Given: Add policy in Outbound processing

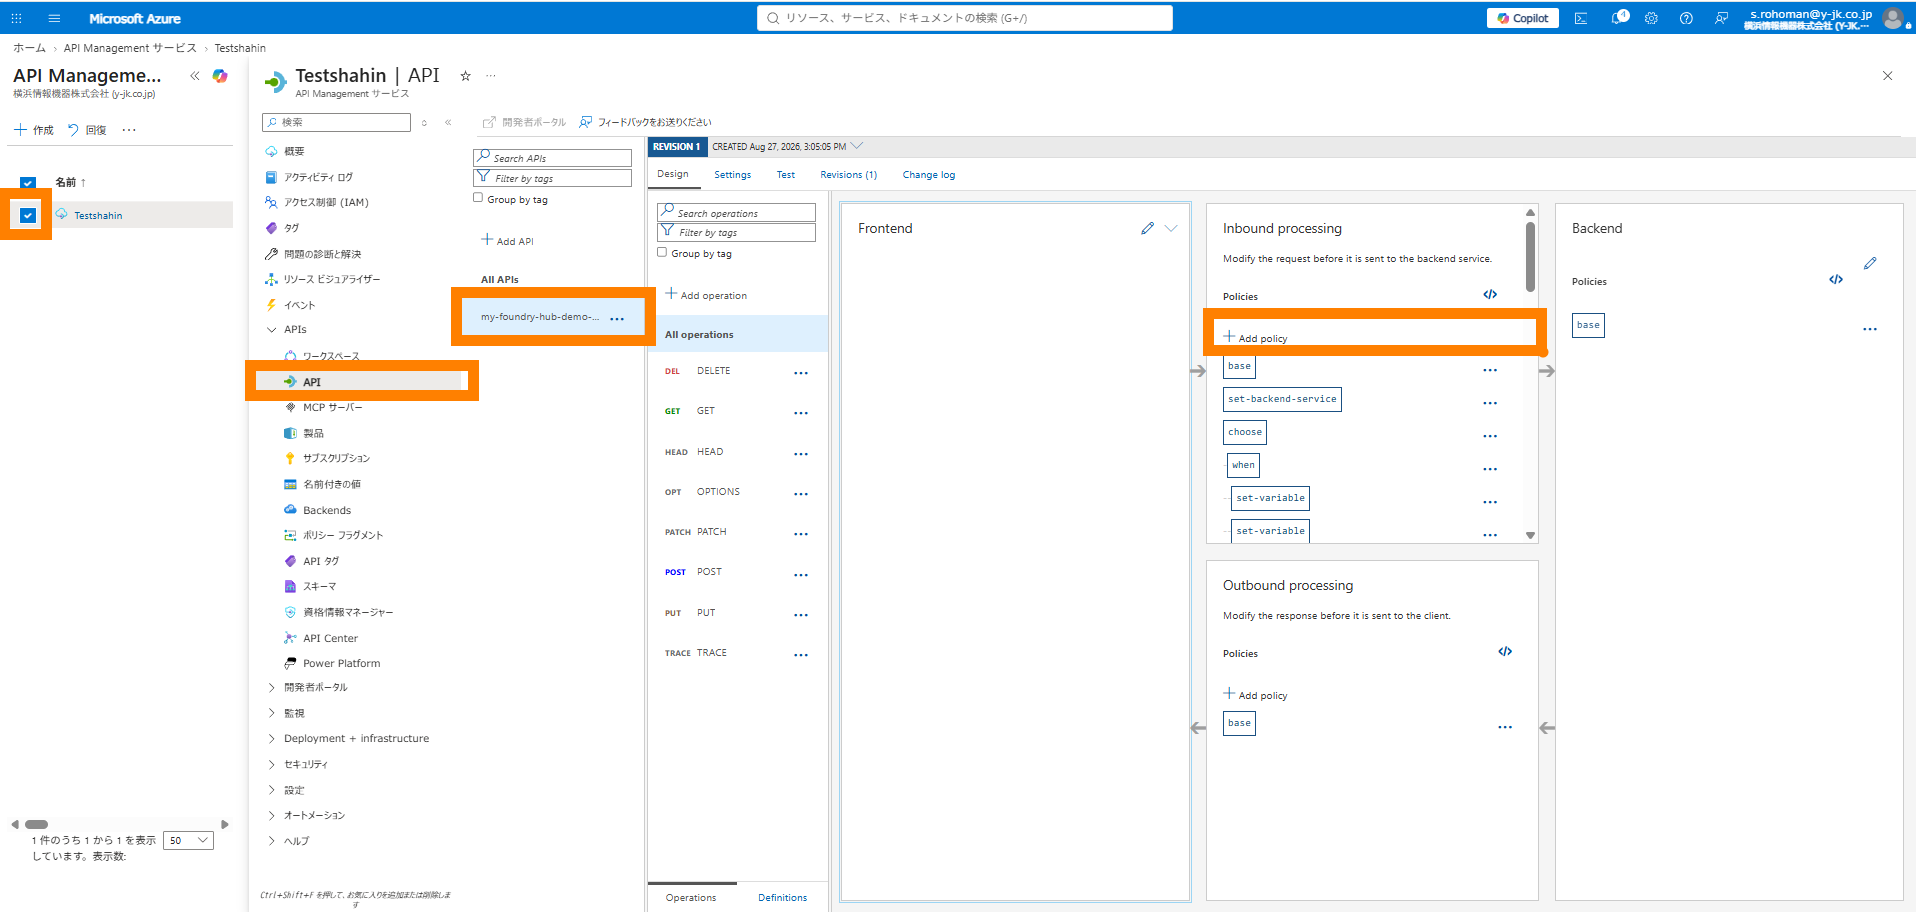Looking at the screenshot, I should click(x=1256, y=695).
